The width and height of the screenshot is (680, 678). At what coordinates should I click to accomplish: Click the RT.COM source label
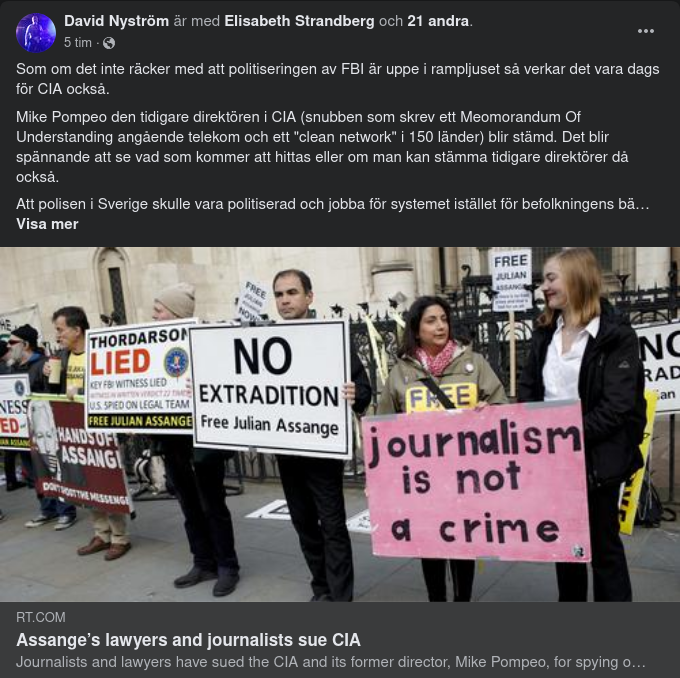click(x=41, y=617)
